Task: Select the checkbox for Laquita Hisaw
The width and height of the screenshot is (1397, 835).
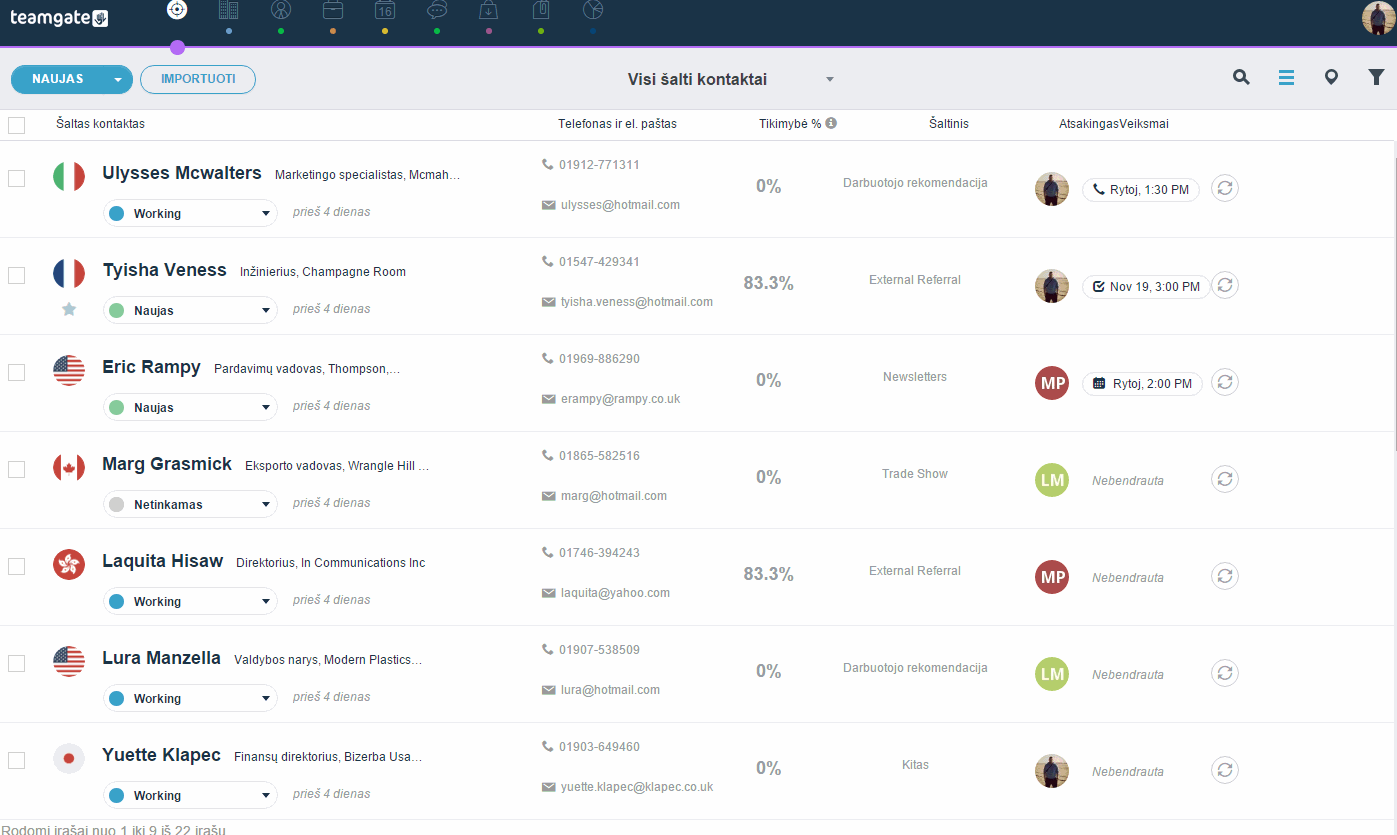Action: click(x=16, y=566)
